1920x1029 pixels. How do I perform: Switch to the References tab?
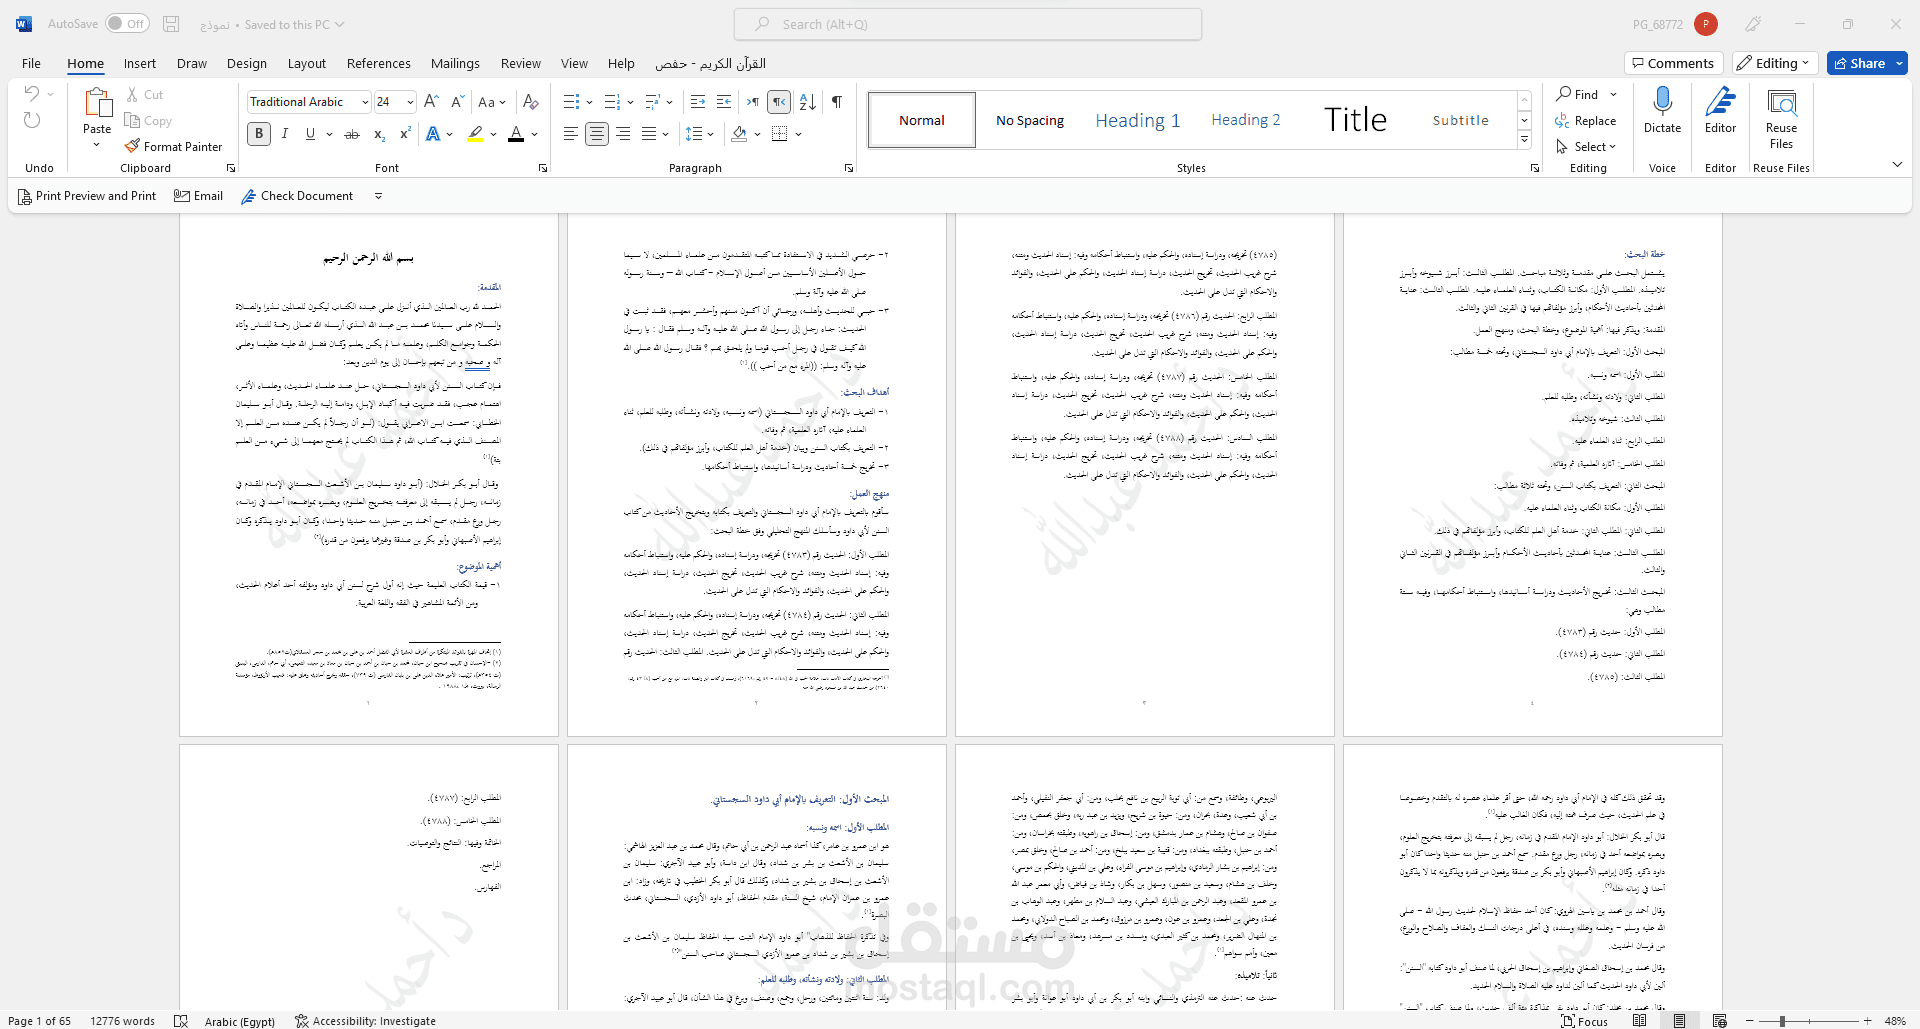(379, 63)
